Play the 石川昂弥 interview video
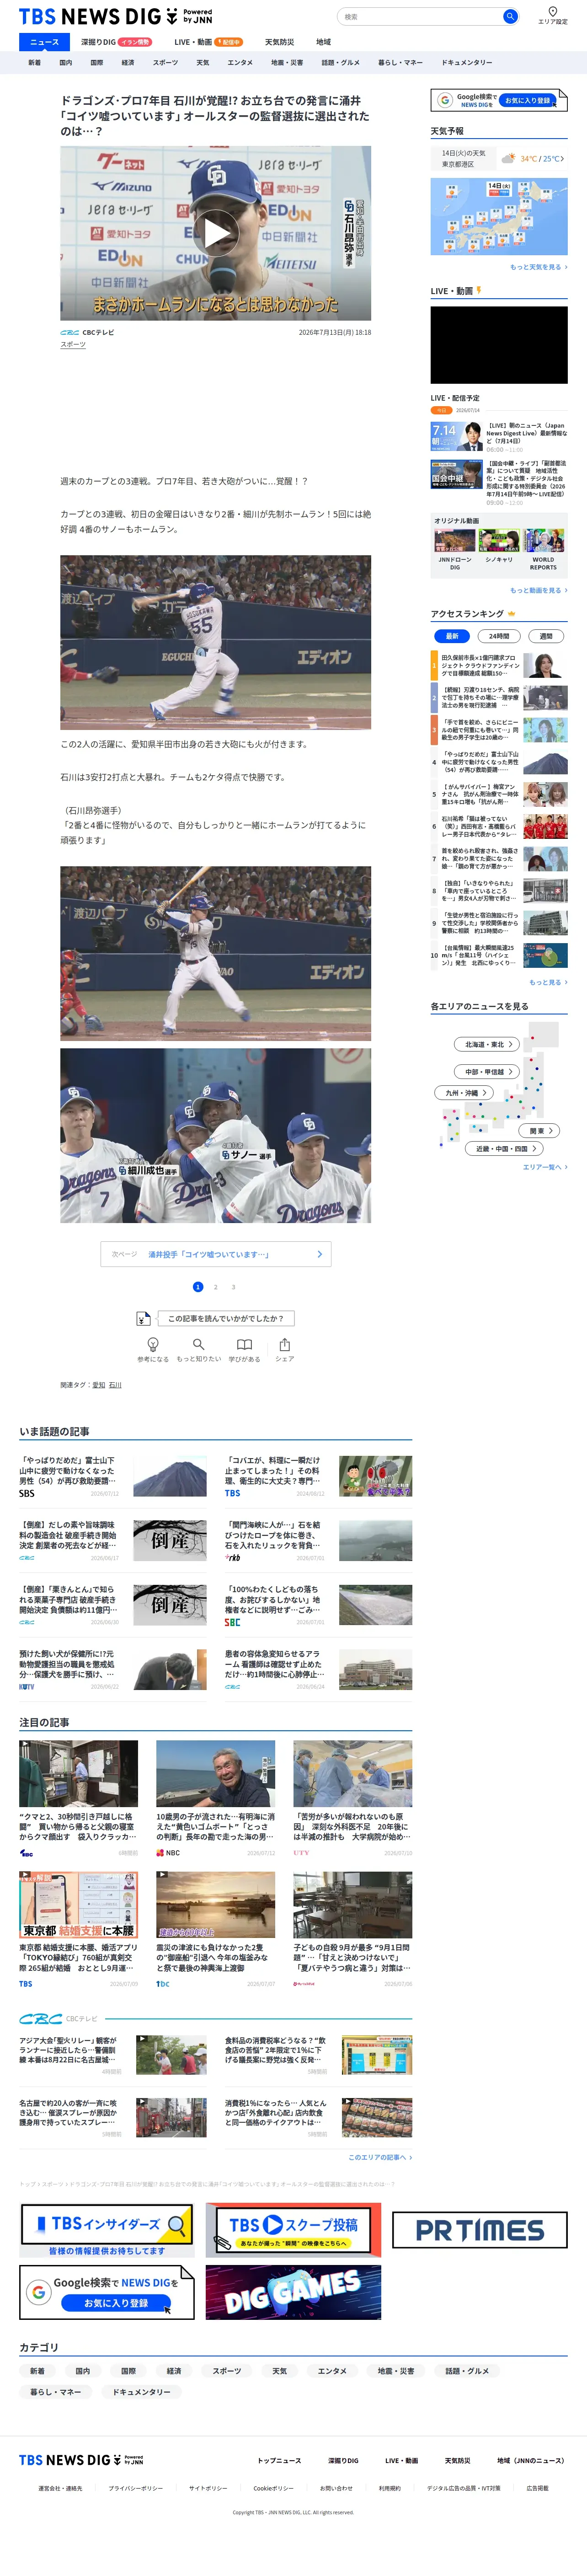 216,233
